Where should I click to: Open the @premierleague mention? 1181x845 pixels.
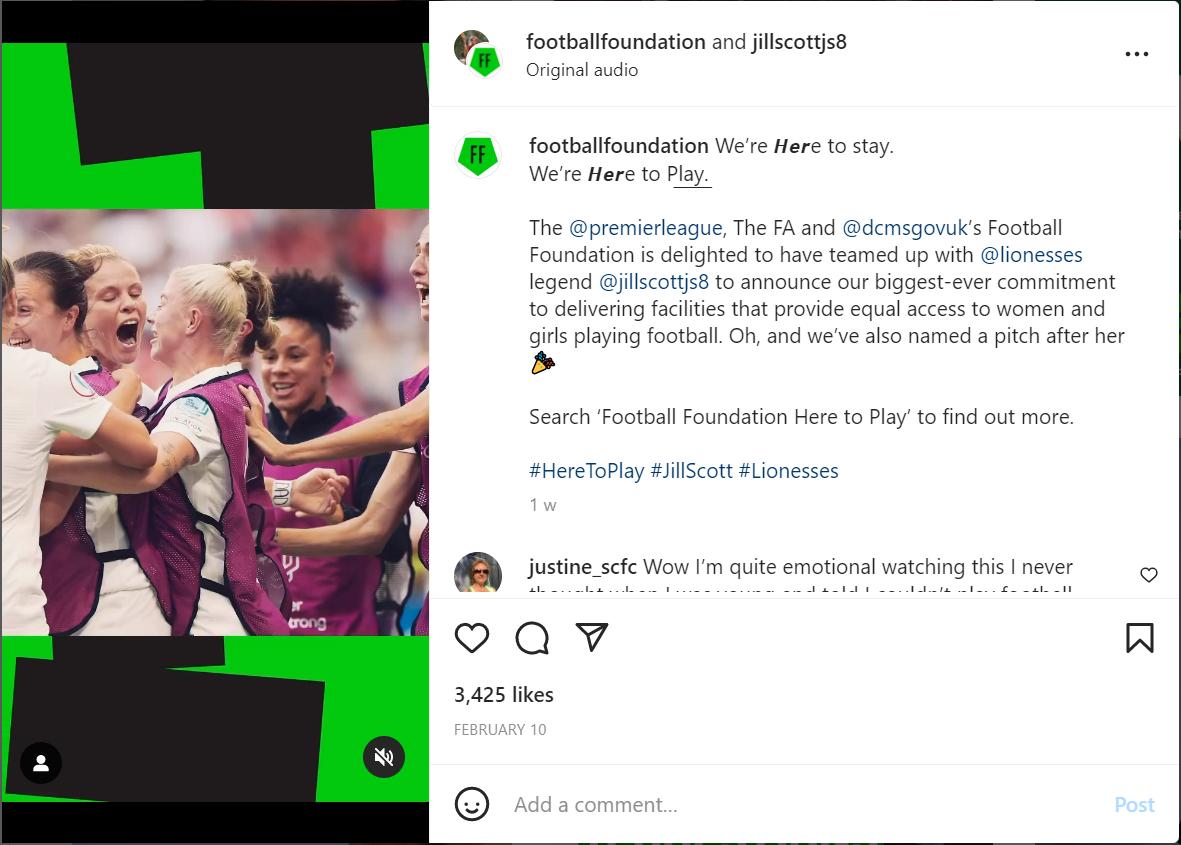coord(645,227)
